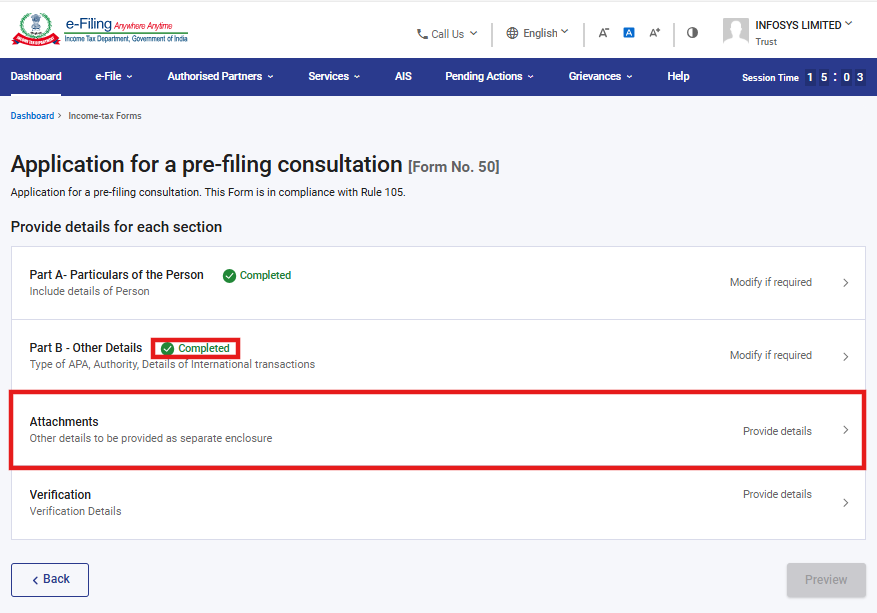This screenshot has width=877, height=613.
Task: Open the Services menu
Action: (334, 76)
